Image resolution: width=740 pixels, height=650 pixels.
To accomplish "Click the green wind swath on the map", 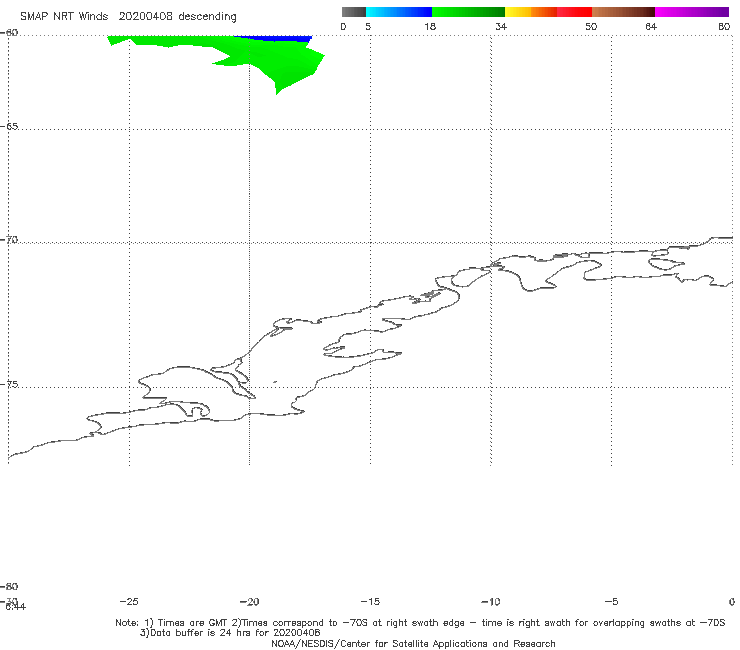I will point(274,61).
